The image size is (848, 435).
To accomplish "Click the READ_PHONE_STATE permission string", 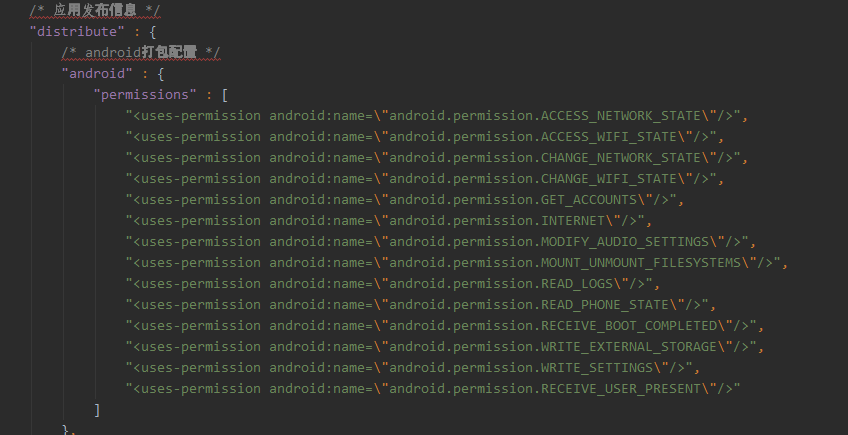I will (x=421, y=305).
